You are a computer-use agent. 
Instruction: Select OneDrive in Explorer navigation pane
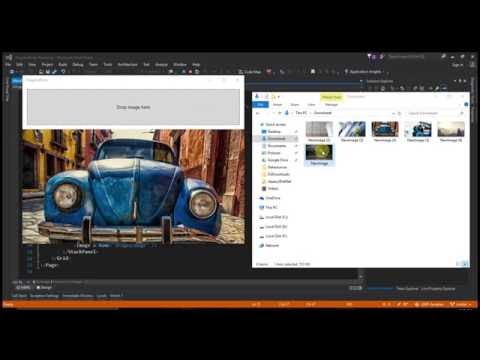coord(273,198)
